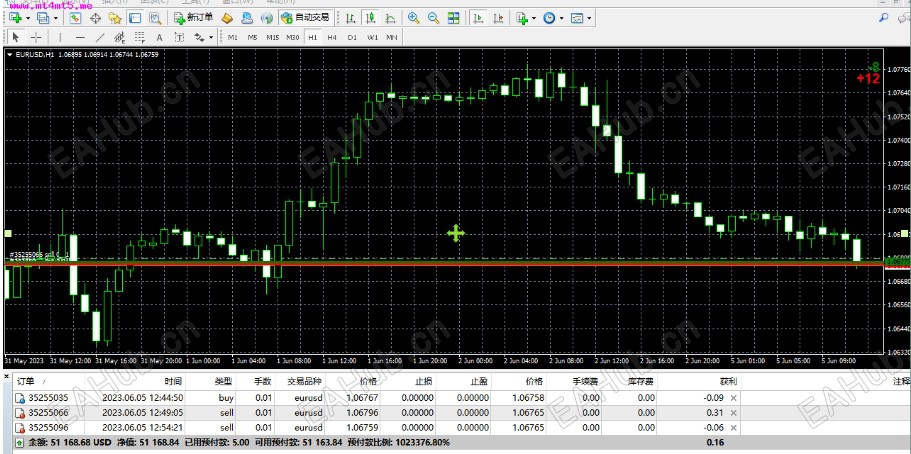The width and height of the screenshot is (911, 454).
Task: Switch to M5 timeframe
Action: click(253, 38)
